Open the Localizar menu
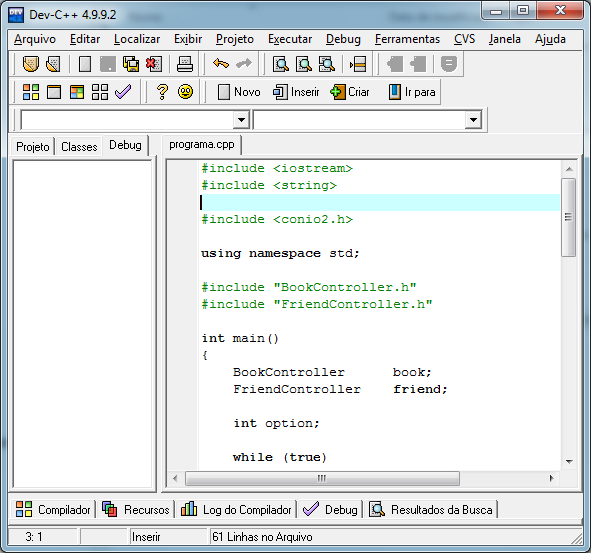 coord(137,39)
